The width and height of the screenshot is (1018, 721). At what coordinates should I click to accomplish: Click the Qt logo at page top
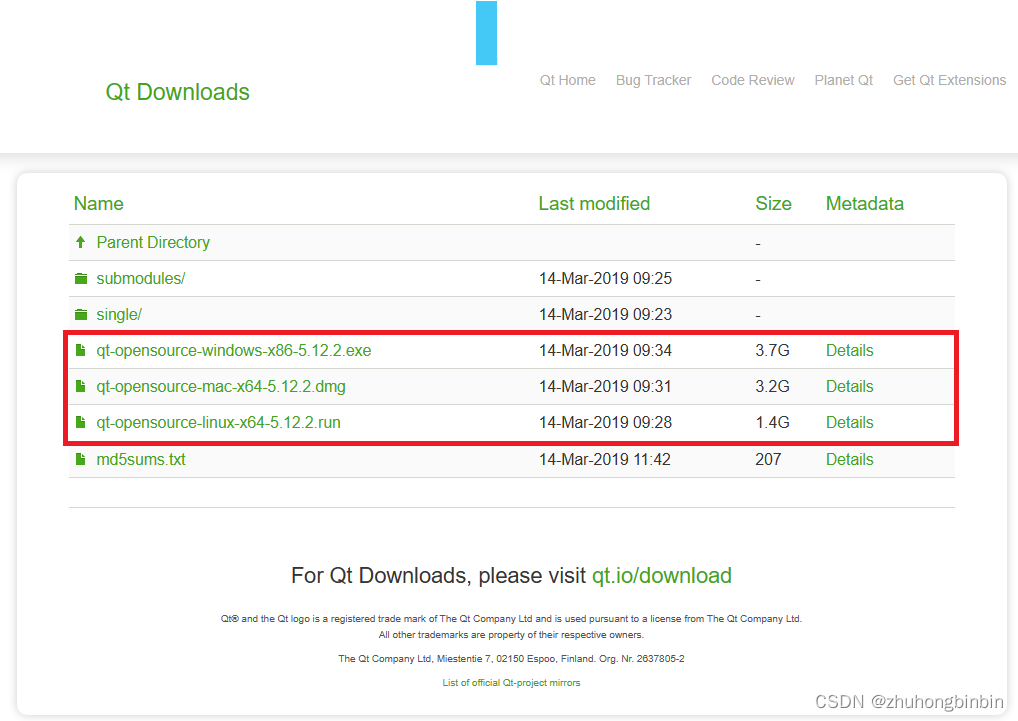pos(486,33)
